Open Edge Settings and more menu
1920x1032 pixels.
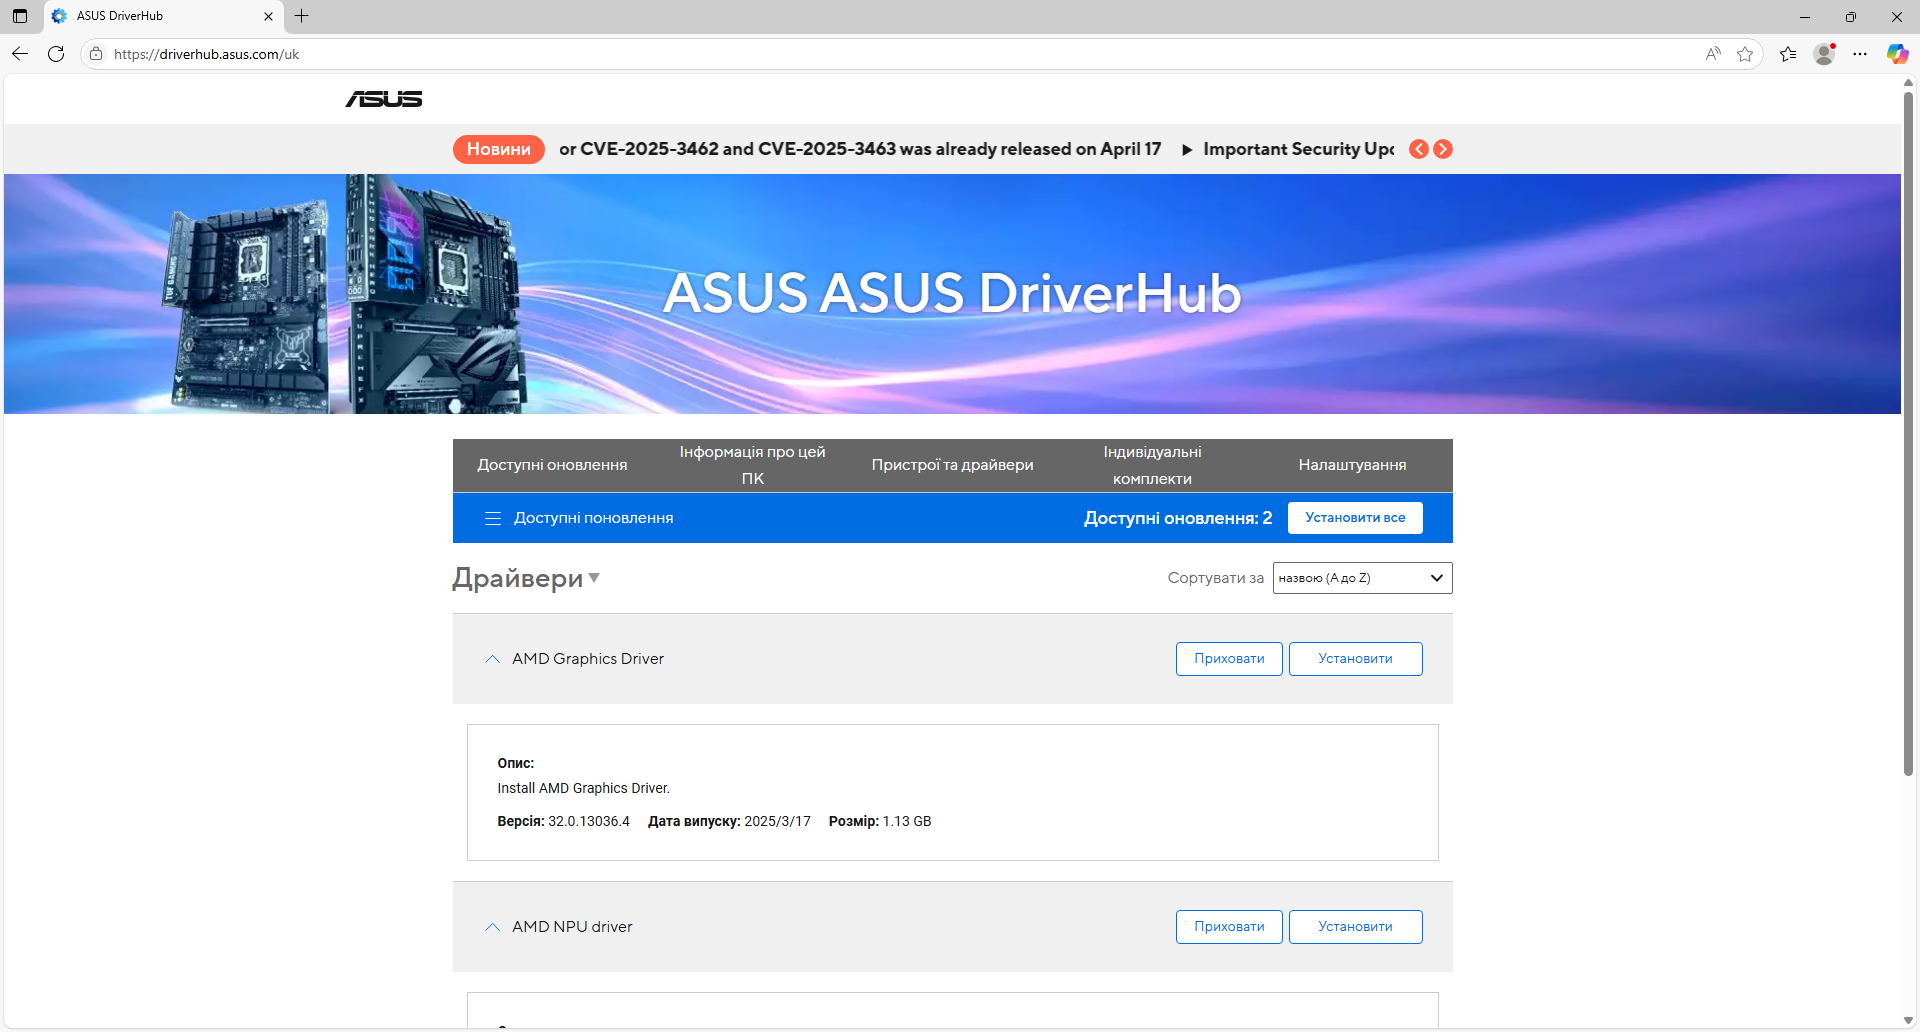[x=1860, y=54]
